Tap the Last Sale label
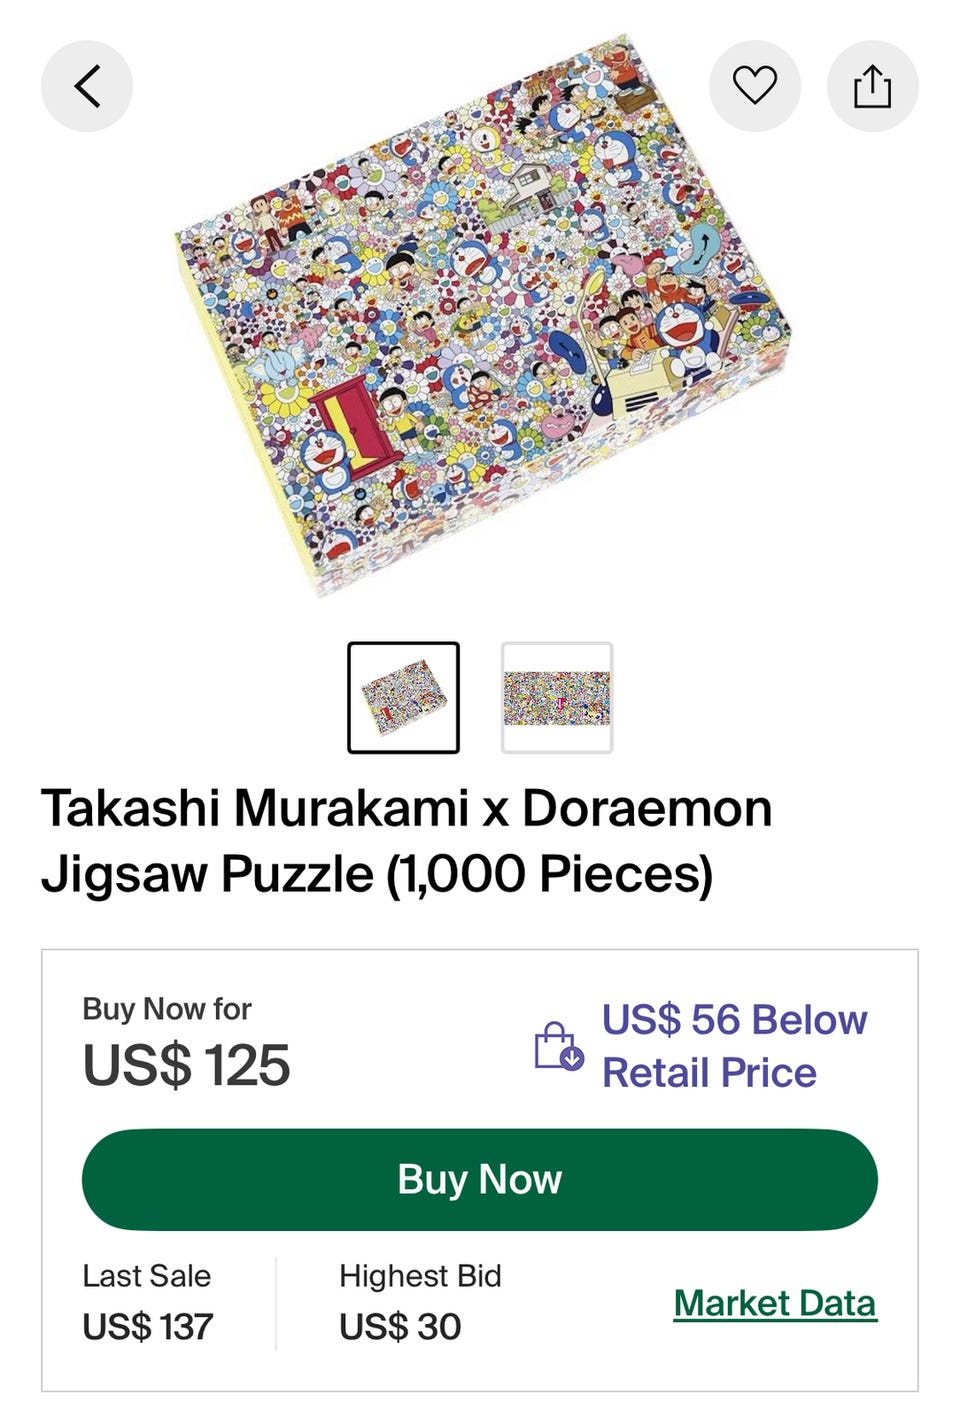The width and height of the screenshot is (960, 1417). [x=147, y=1276]
